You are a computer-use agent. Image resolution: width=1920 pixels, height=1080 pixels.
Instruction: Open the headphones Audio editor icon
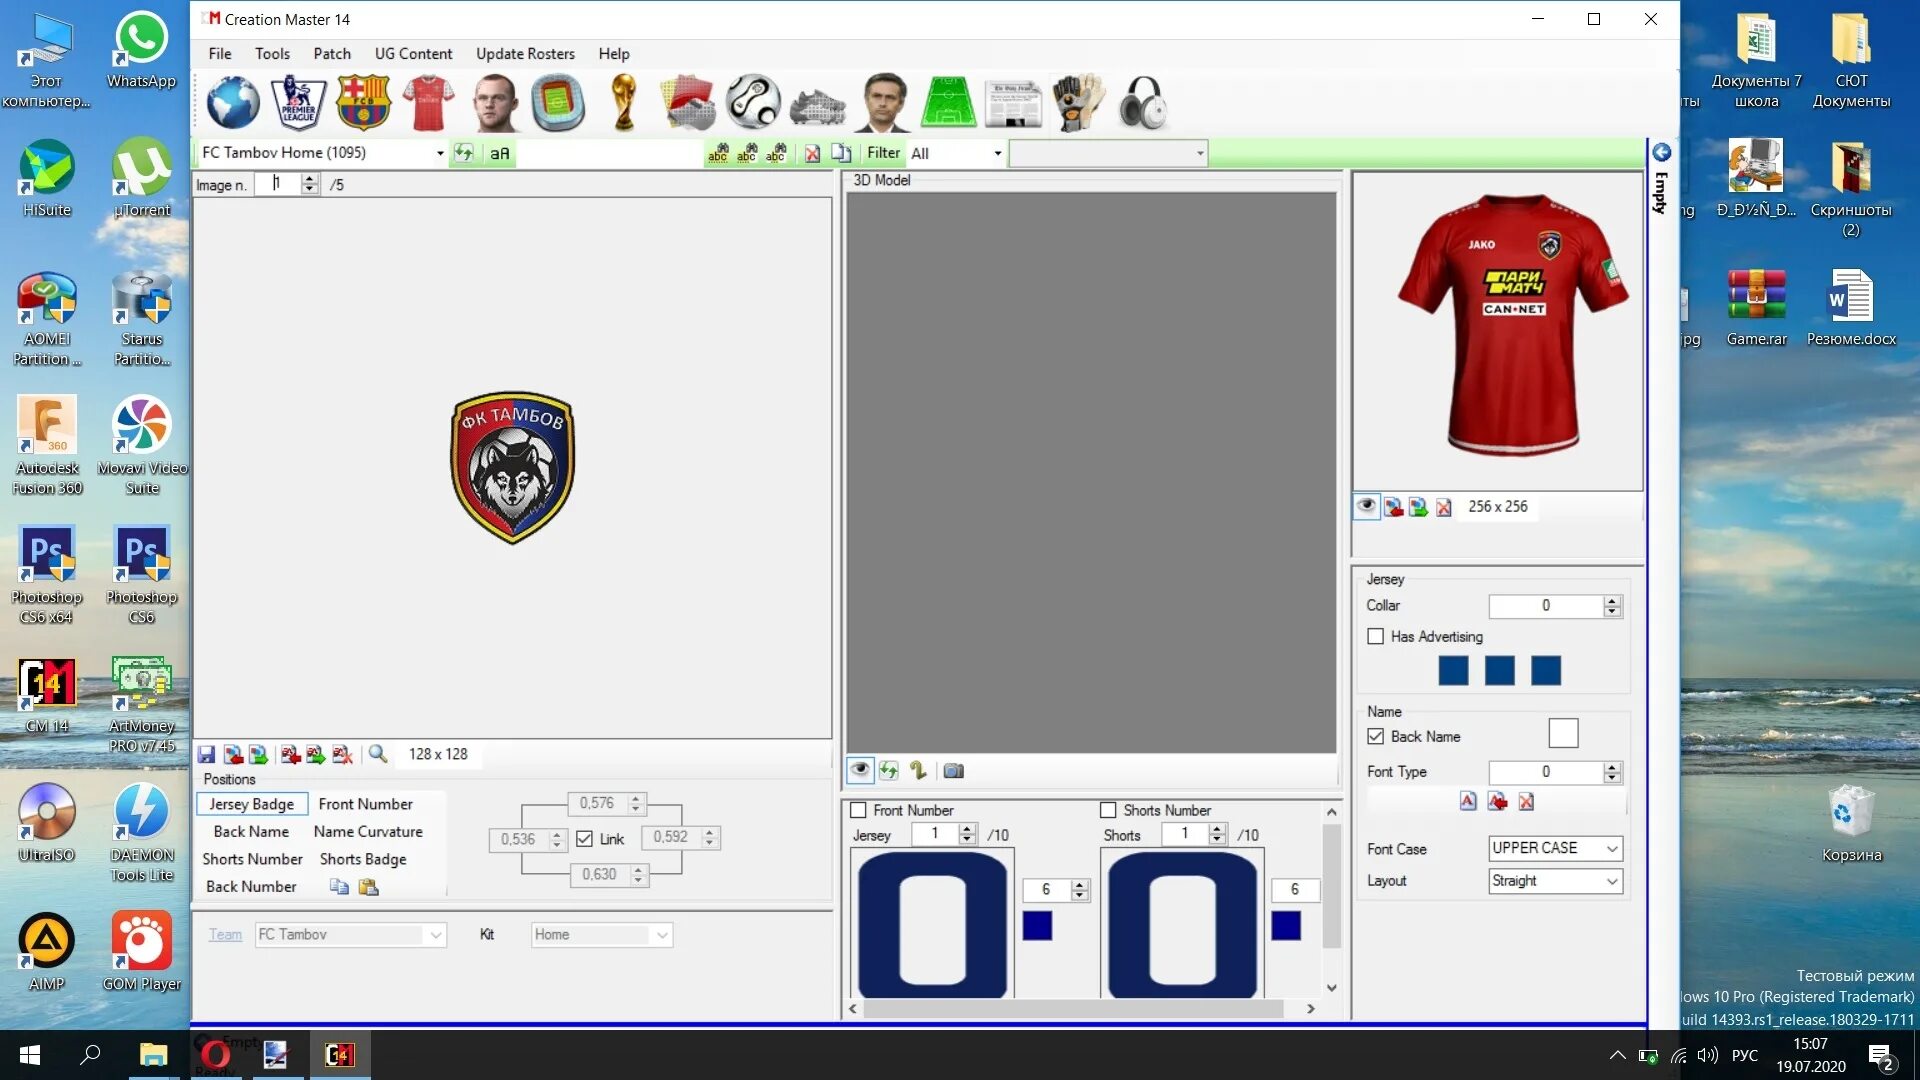[1144, 102]
